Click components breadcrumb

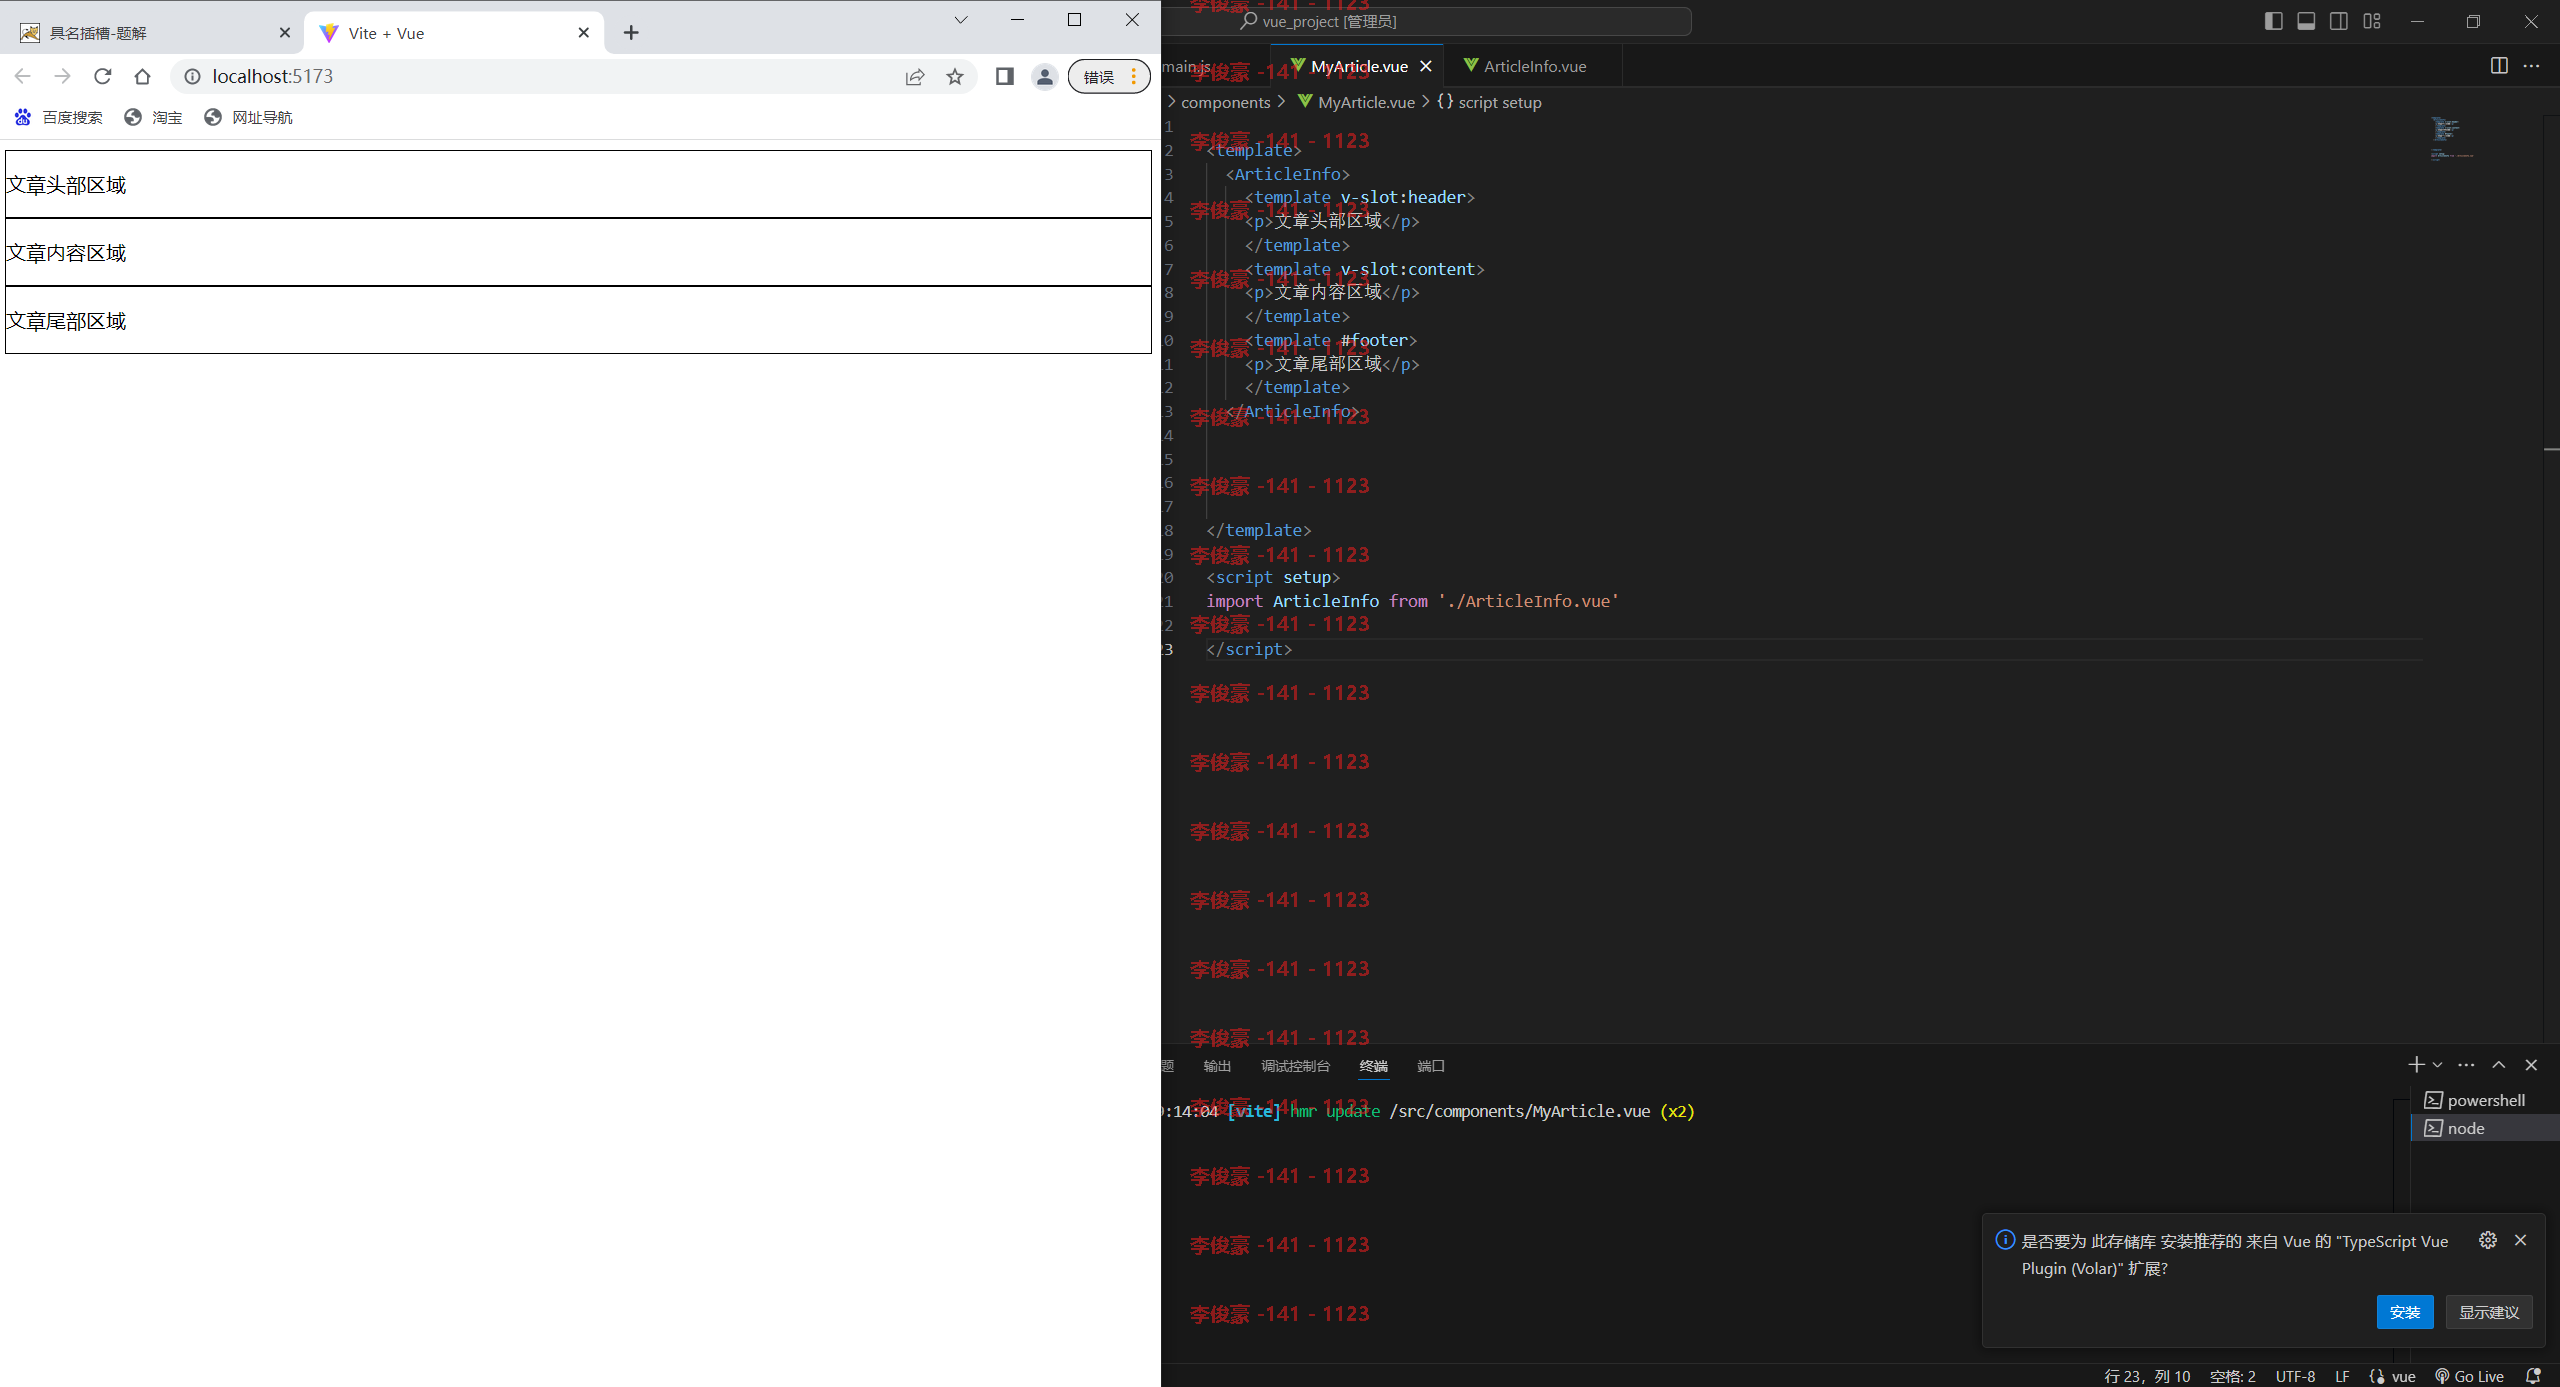click(1225, 102)
